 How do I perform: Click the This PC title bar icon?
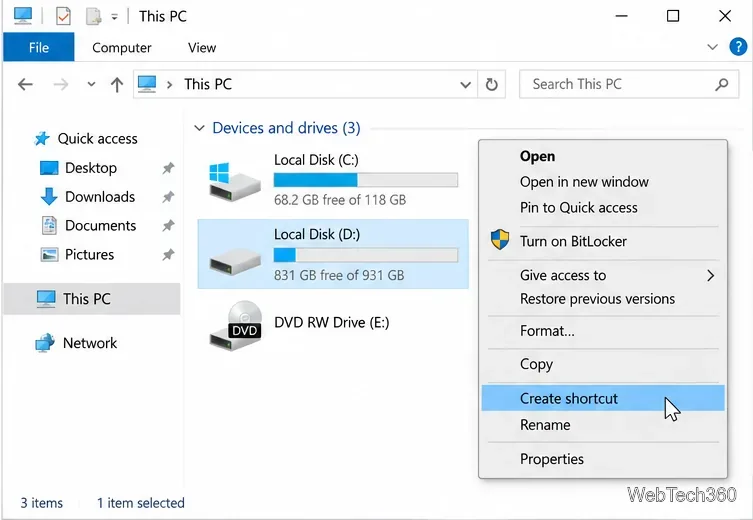(23, 16)
